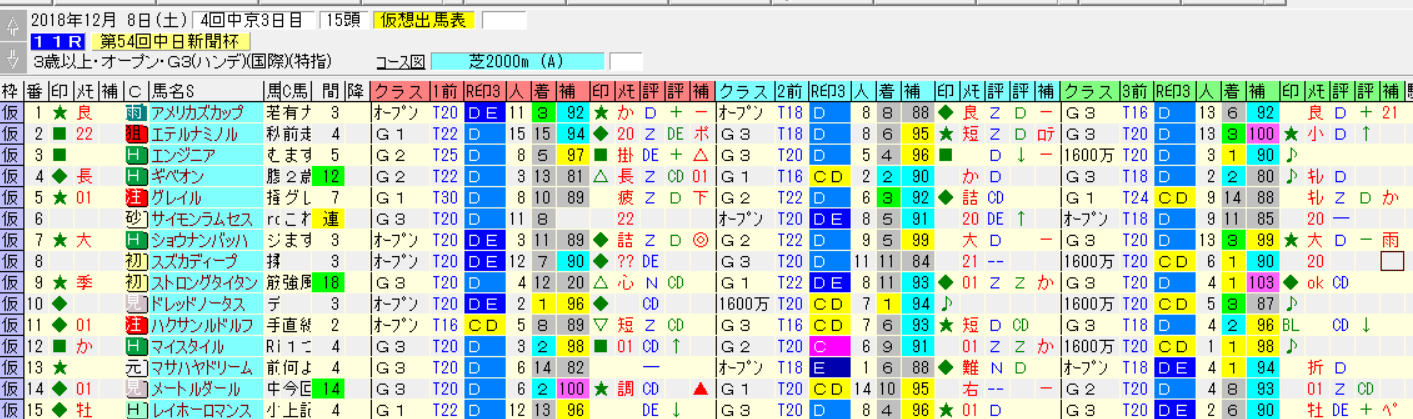Click the pink 100 rating in メートルダール row
The image size is (1413, 419).
pos(573,389)
